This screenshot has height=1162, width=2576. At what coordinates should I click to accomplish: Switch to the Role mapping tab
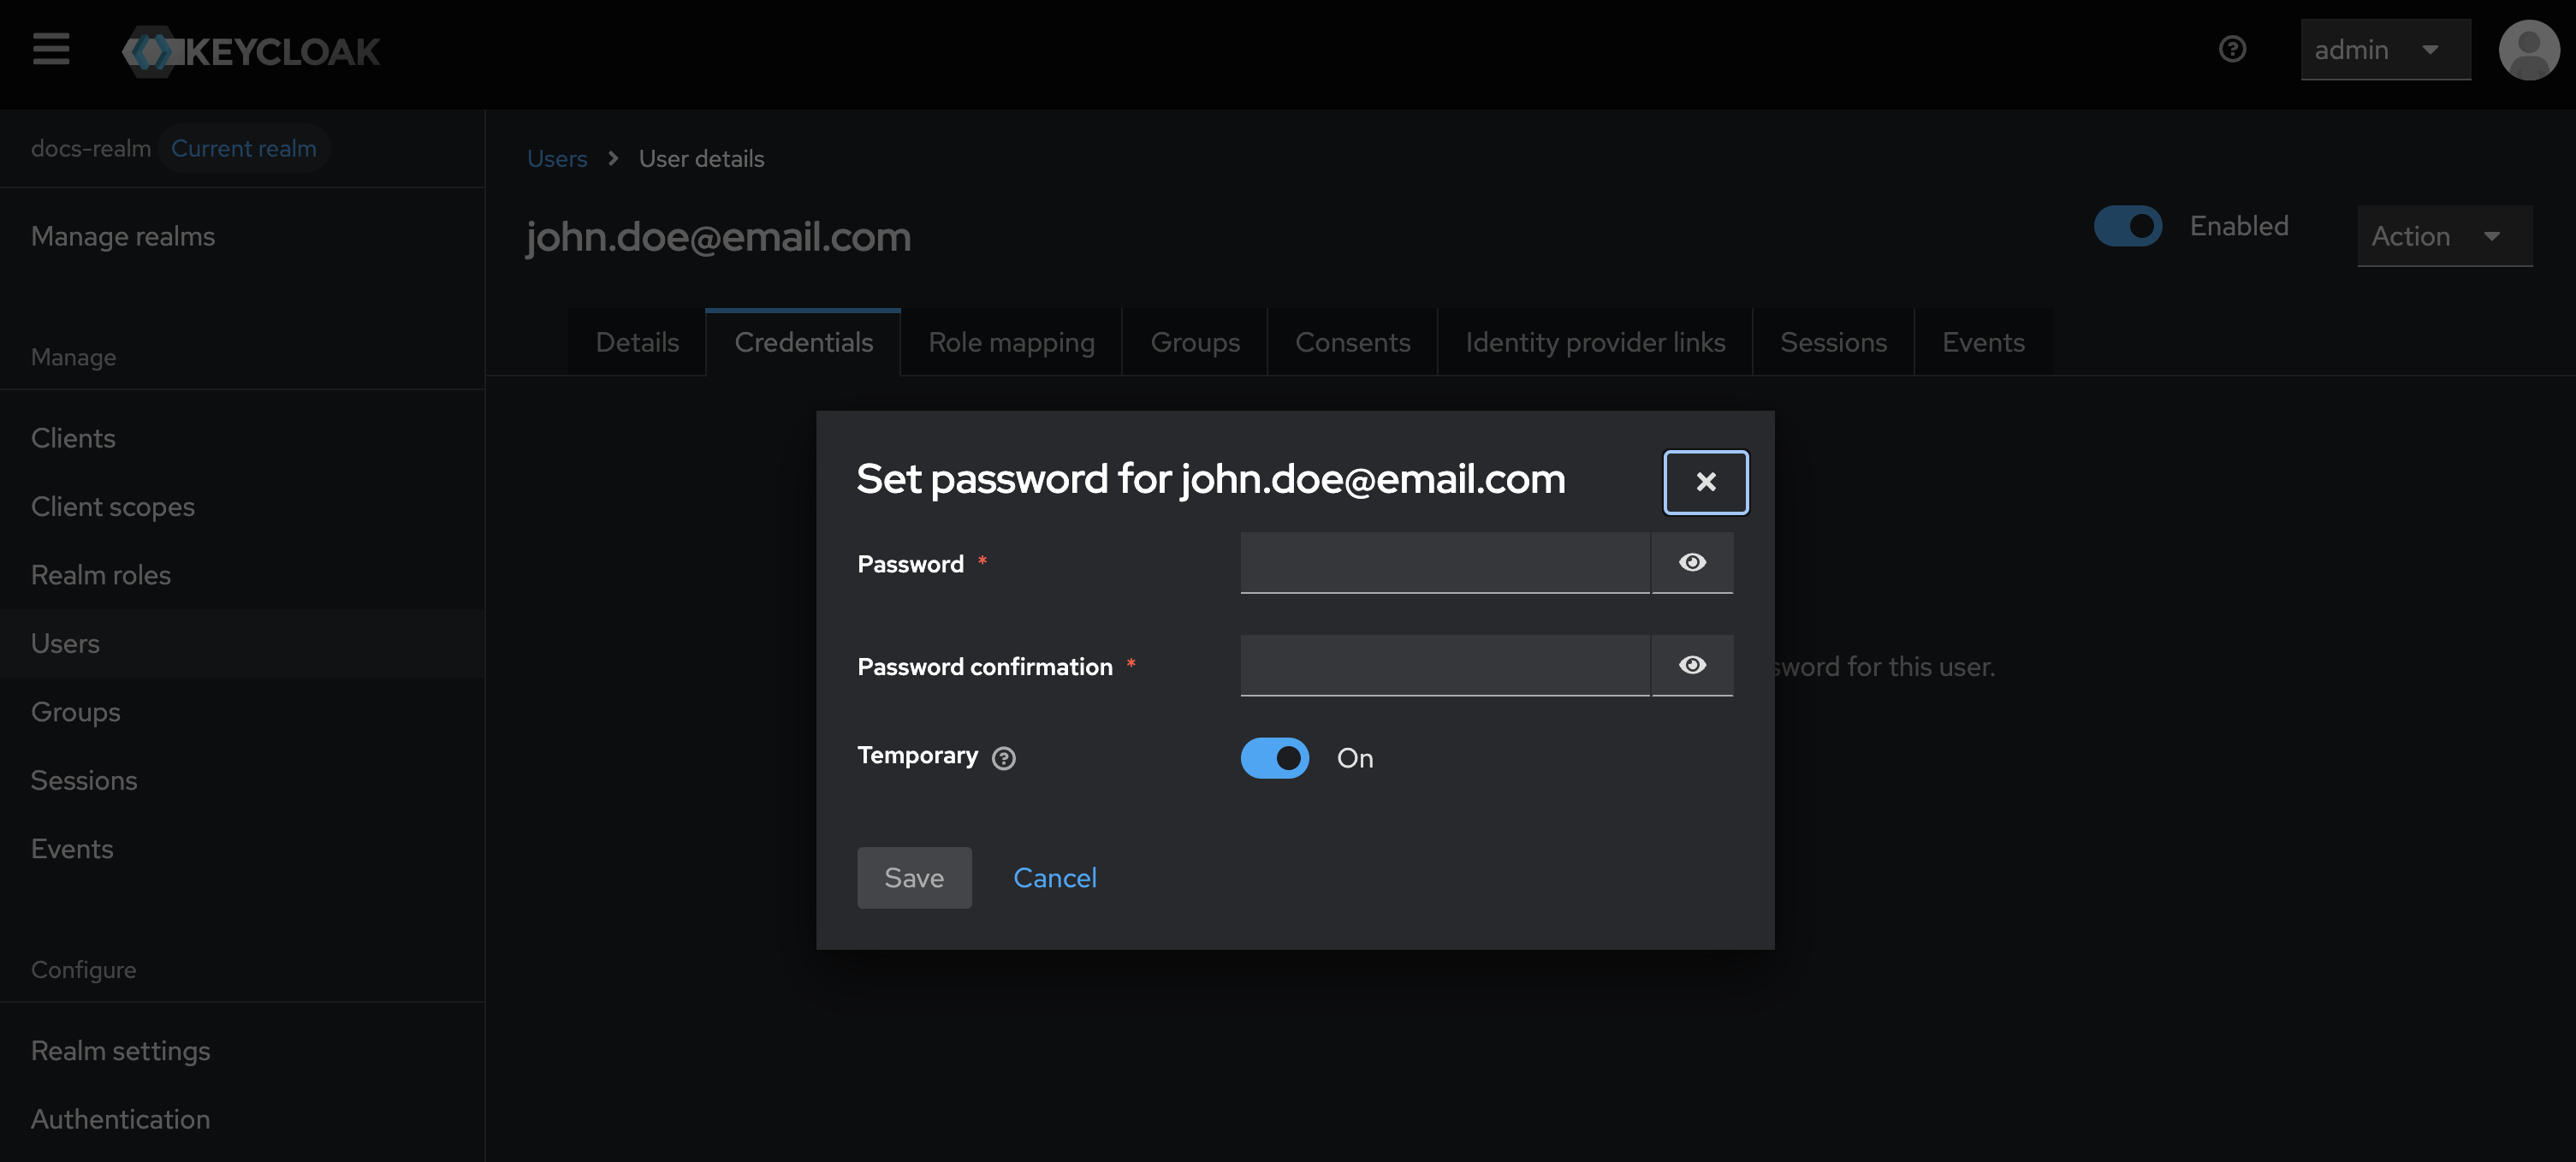(x=1011, y=343)
